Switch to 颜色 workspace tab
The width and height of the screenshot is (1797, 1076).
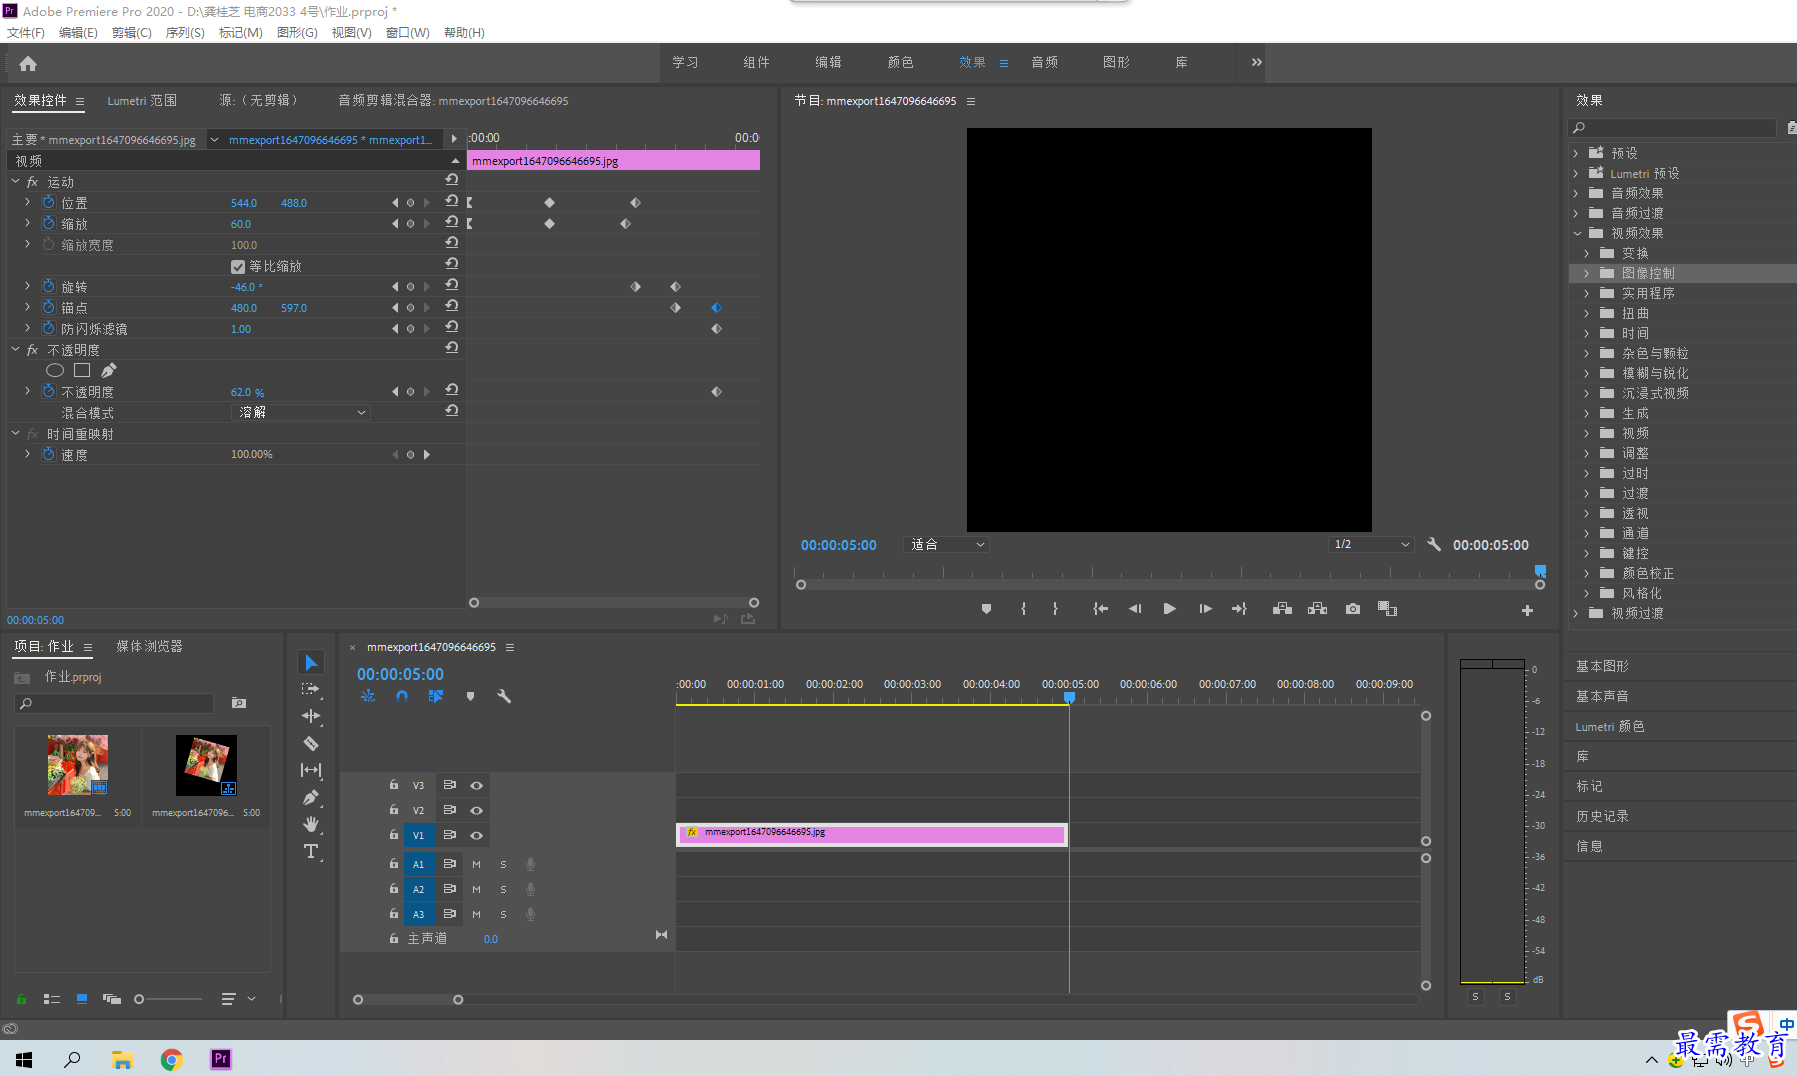[900, 62]
